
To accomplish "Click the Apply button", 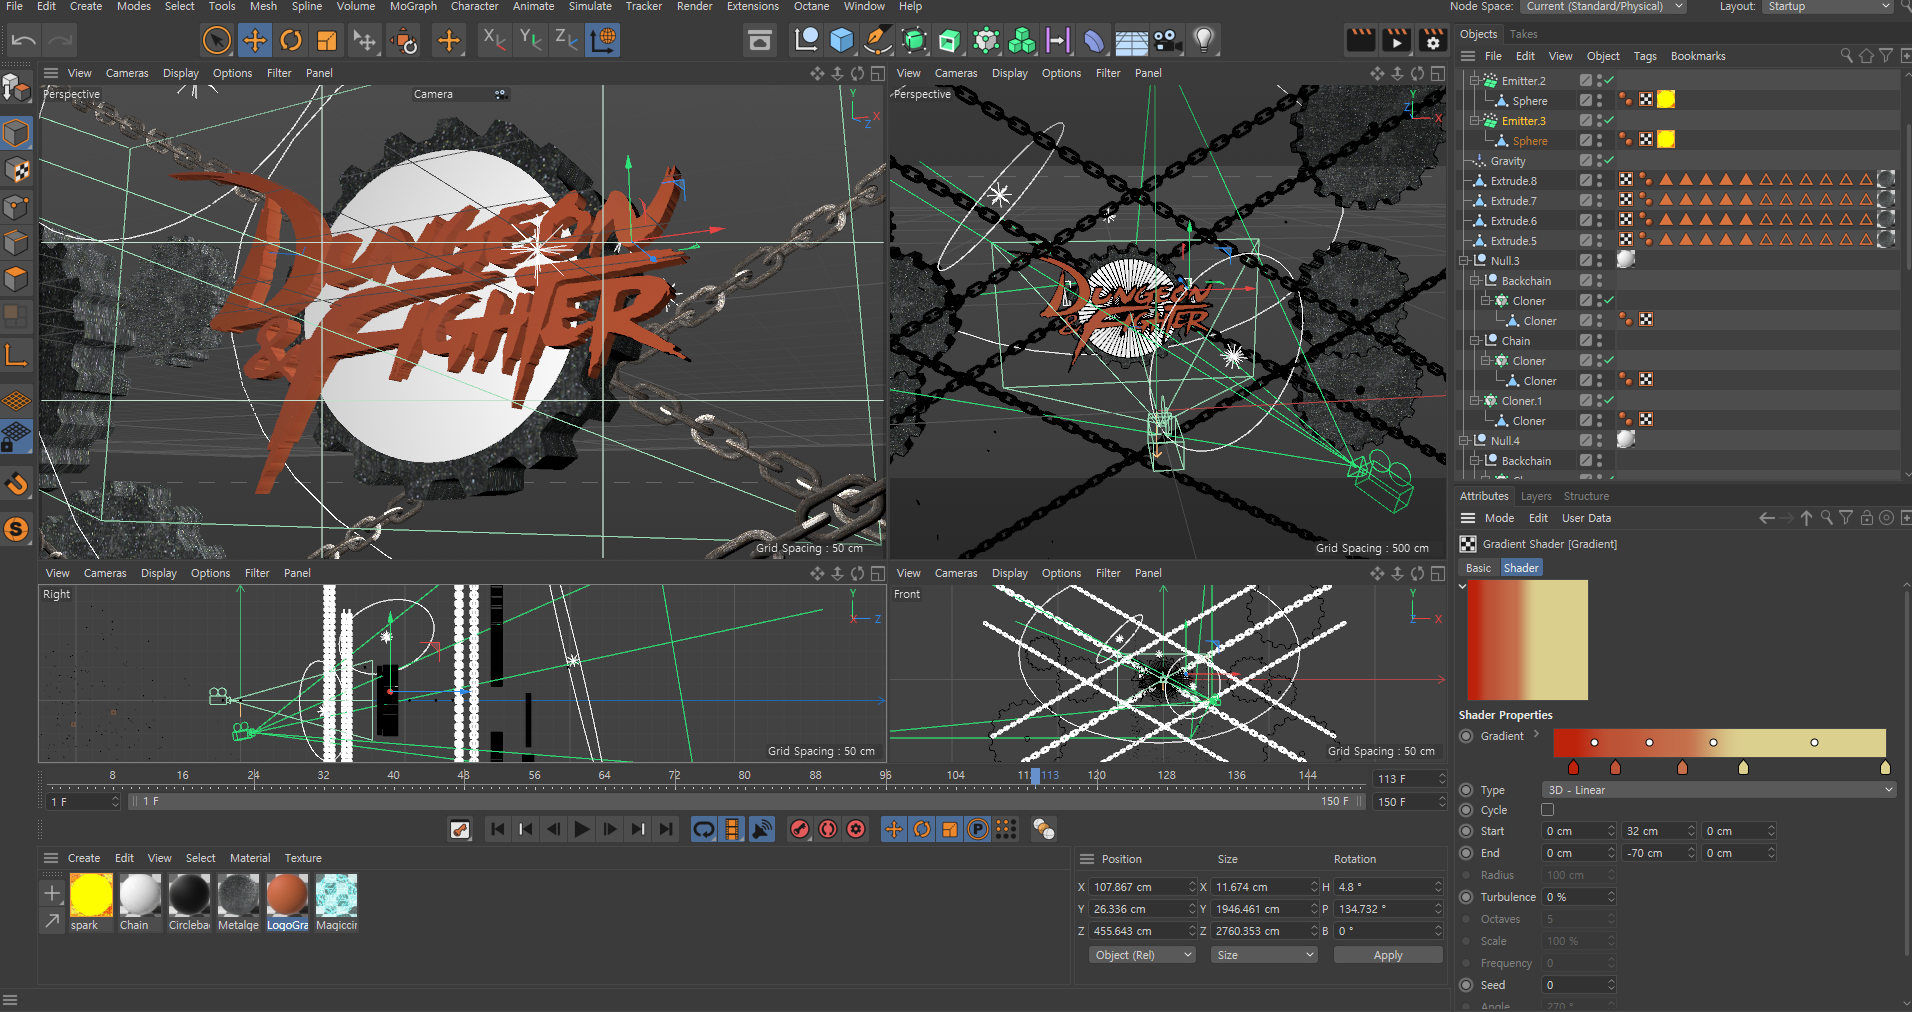I will tap(1387, 955).
